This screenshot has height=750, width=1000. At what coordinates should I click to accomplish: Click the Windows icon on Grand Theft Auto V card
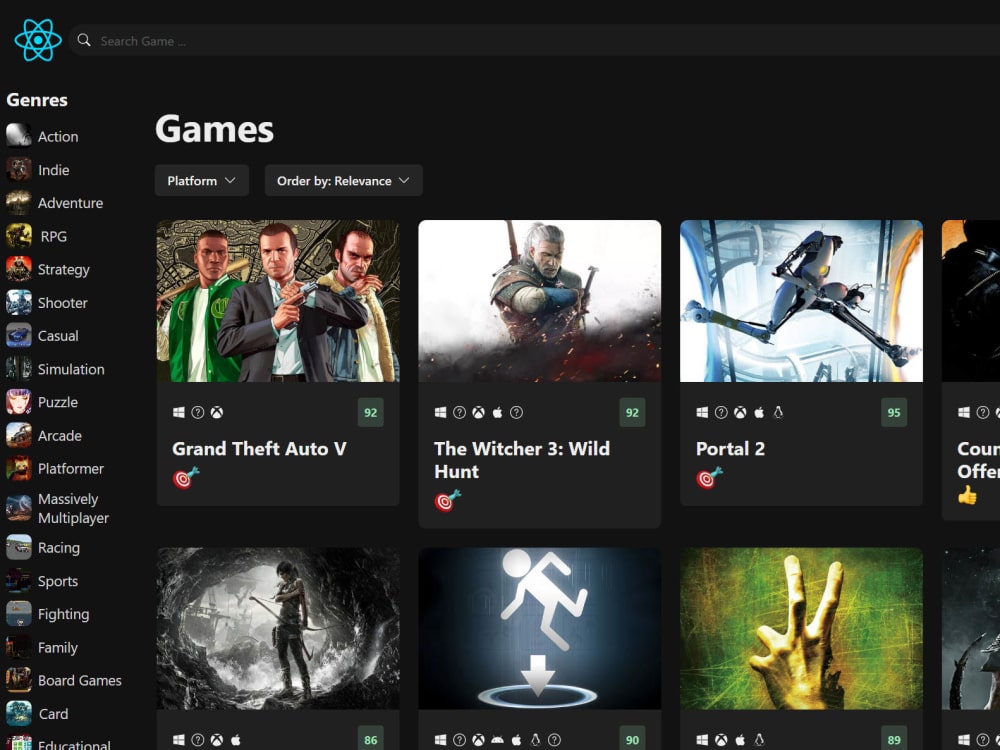pyautogui.click(x=179, y=413)
